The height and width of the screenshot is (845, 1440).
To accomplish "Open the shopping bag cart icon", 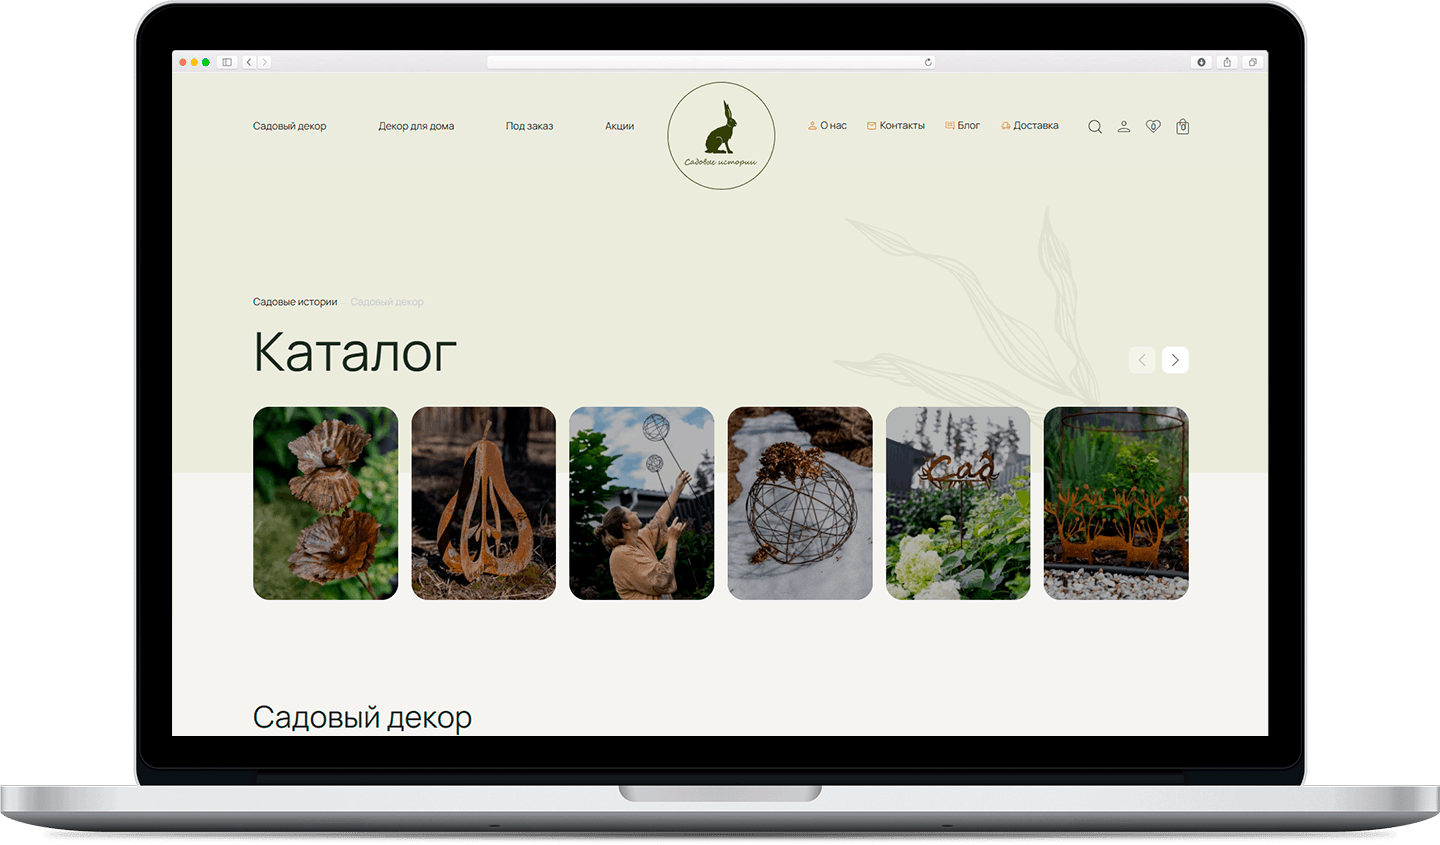I will [1182, 126].
